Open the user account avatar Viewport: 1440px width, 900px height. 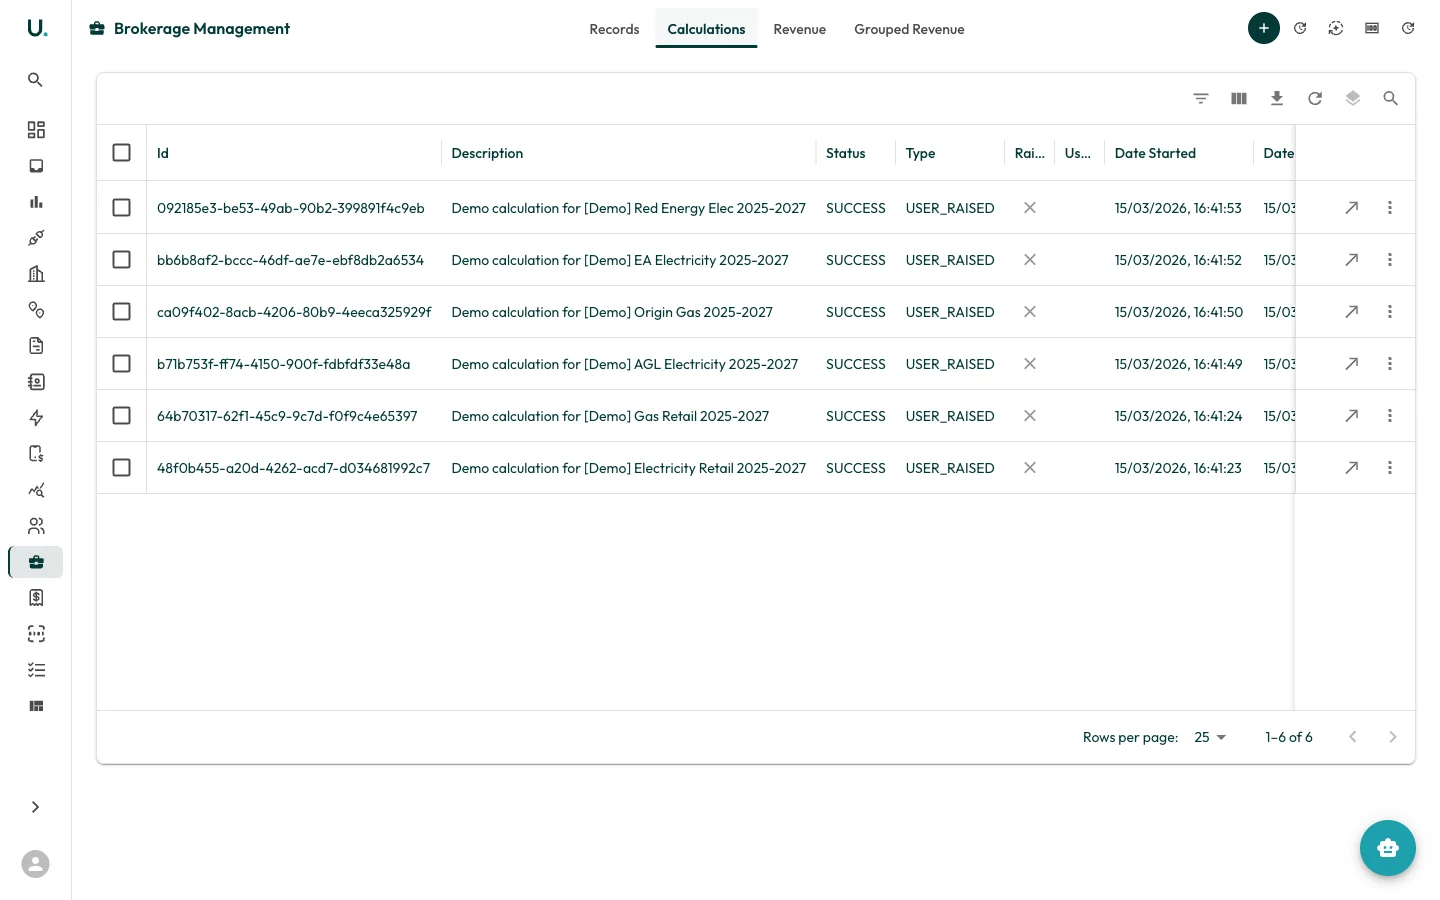pos(36,864)
